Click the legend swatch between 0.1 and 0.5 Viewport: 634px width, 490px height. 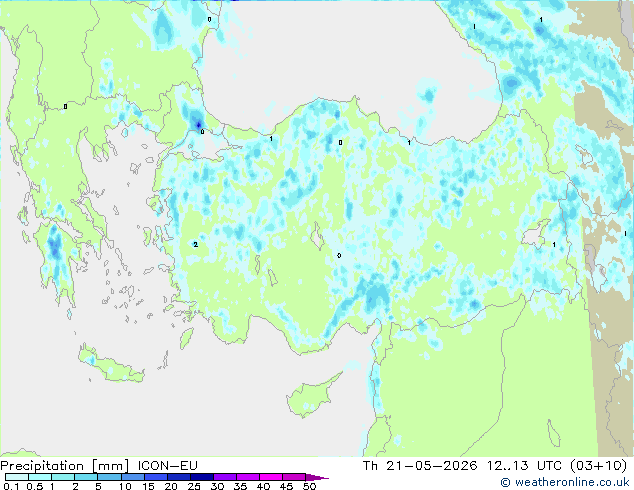pyautogui.click(x=17, y=477)
